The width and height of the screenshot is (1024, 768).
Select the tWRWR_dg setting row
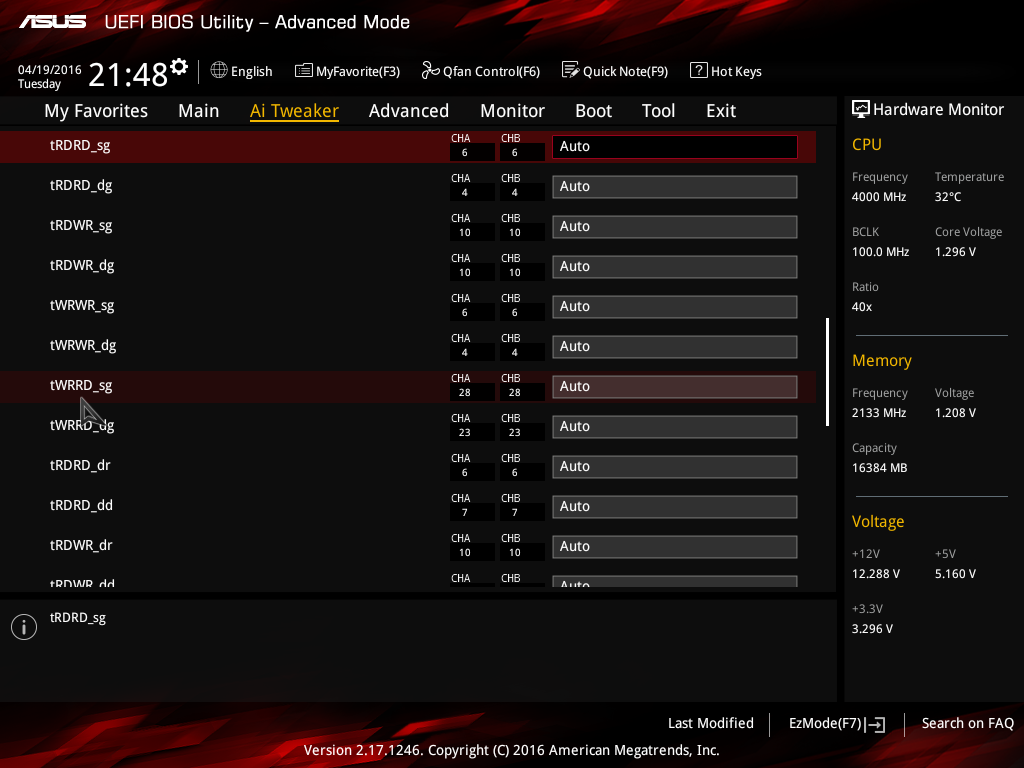coord(408,346)
